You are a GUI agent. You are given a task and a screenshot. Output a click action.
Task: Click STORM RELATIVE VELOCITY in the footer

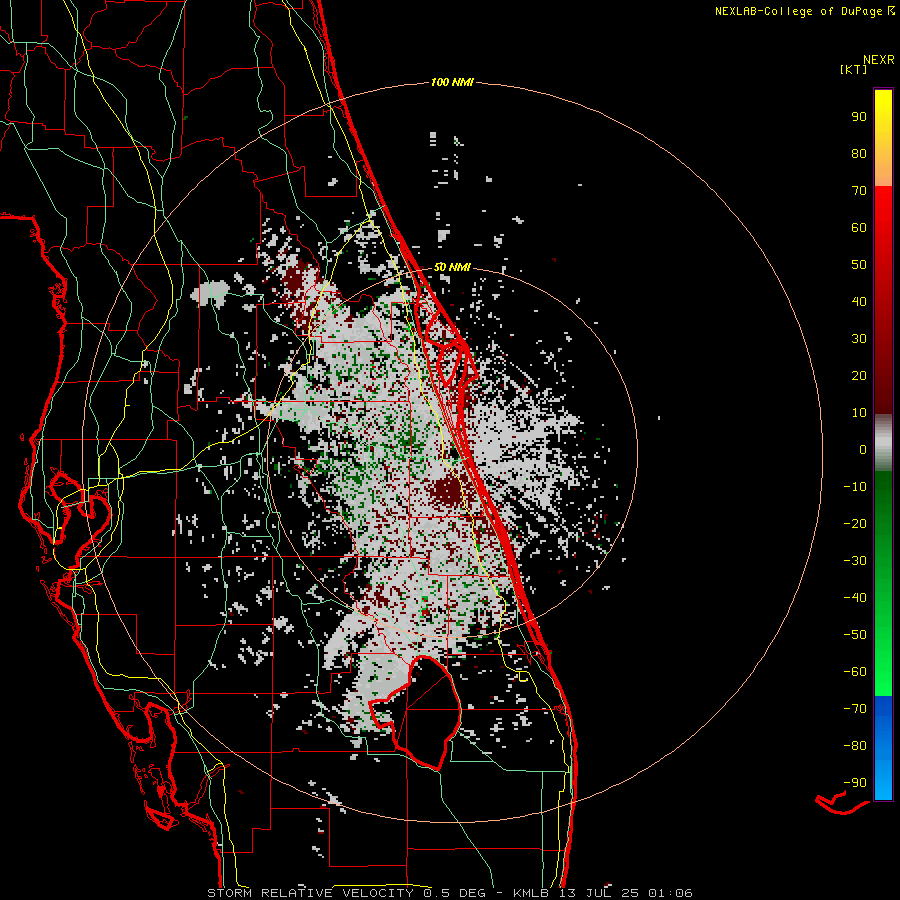coord(310,893)
